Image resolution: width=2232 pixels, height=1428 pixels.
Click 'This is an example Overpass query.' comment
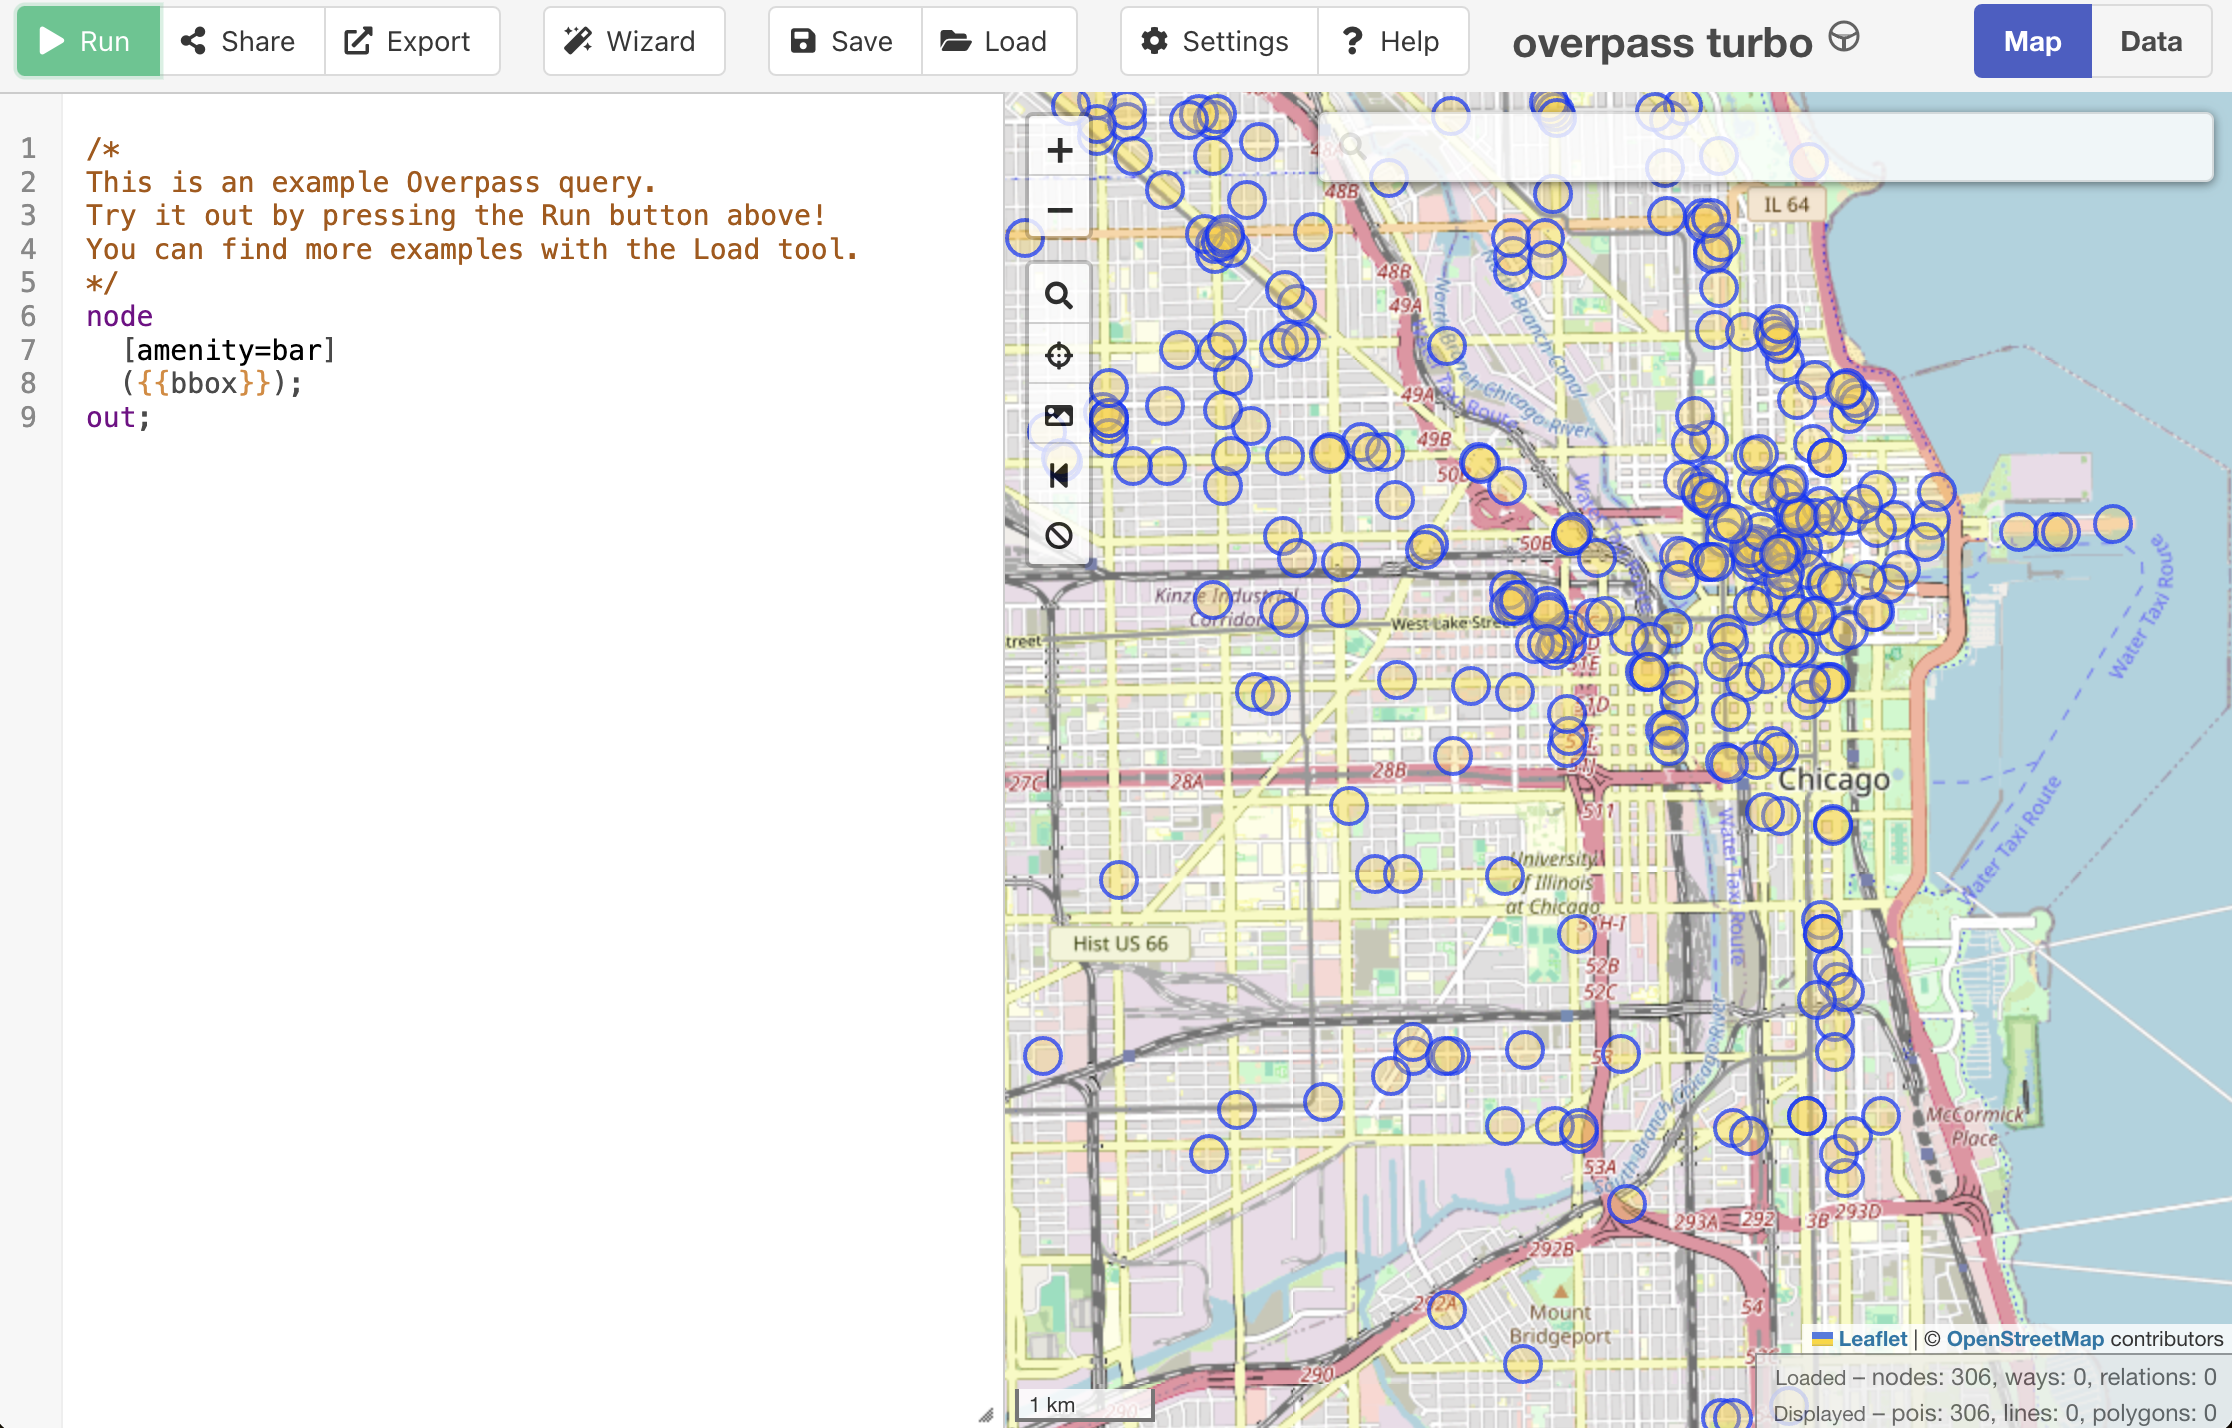click(x=371, y=182)
